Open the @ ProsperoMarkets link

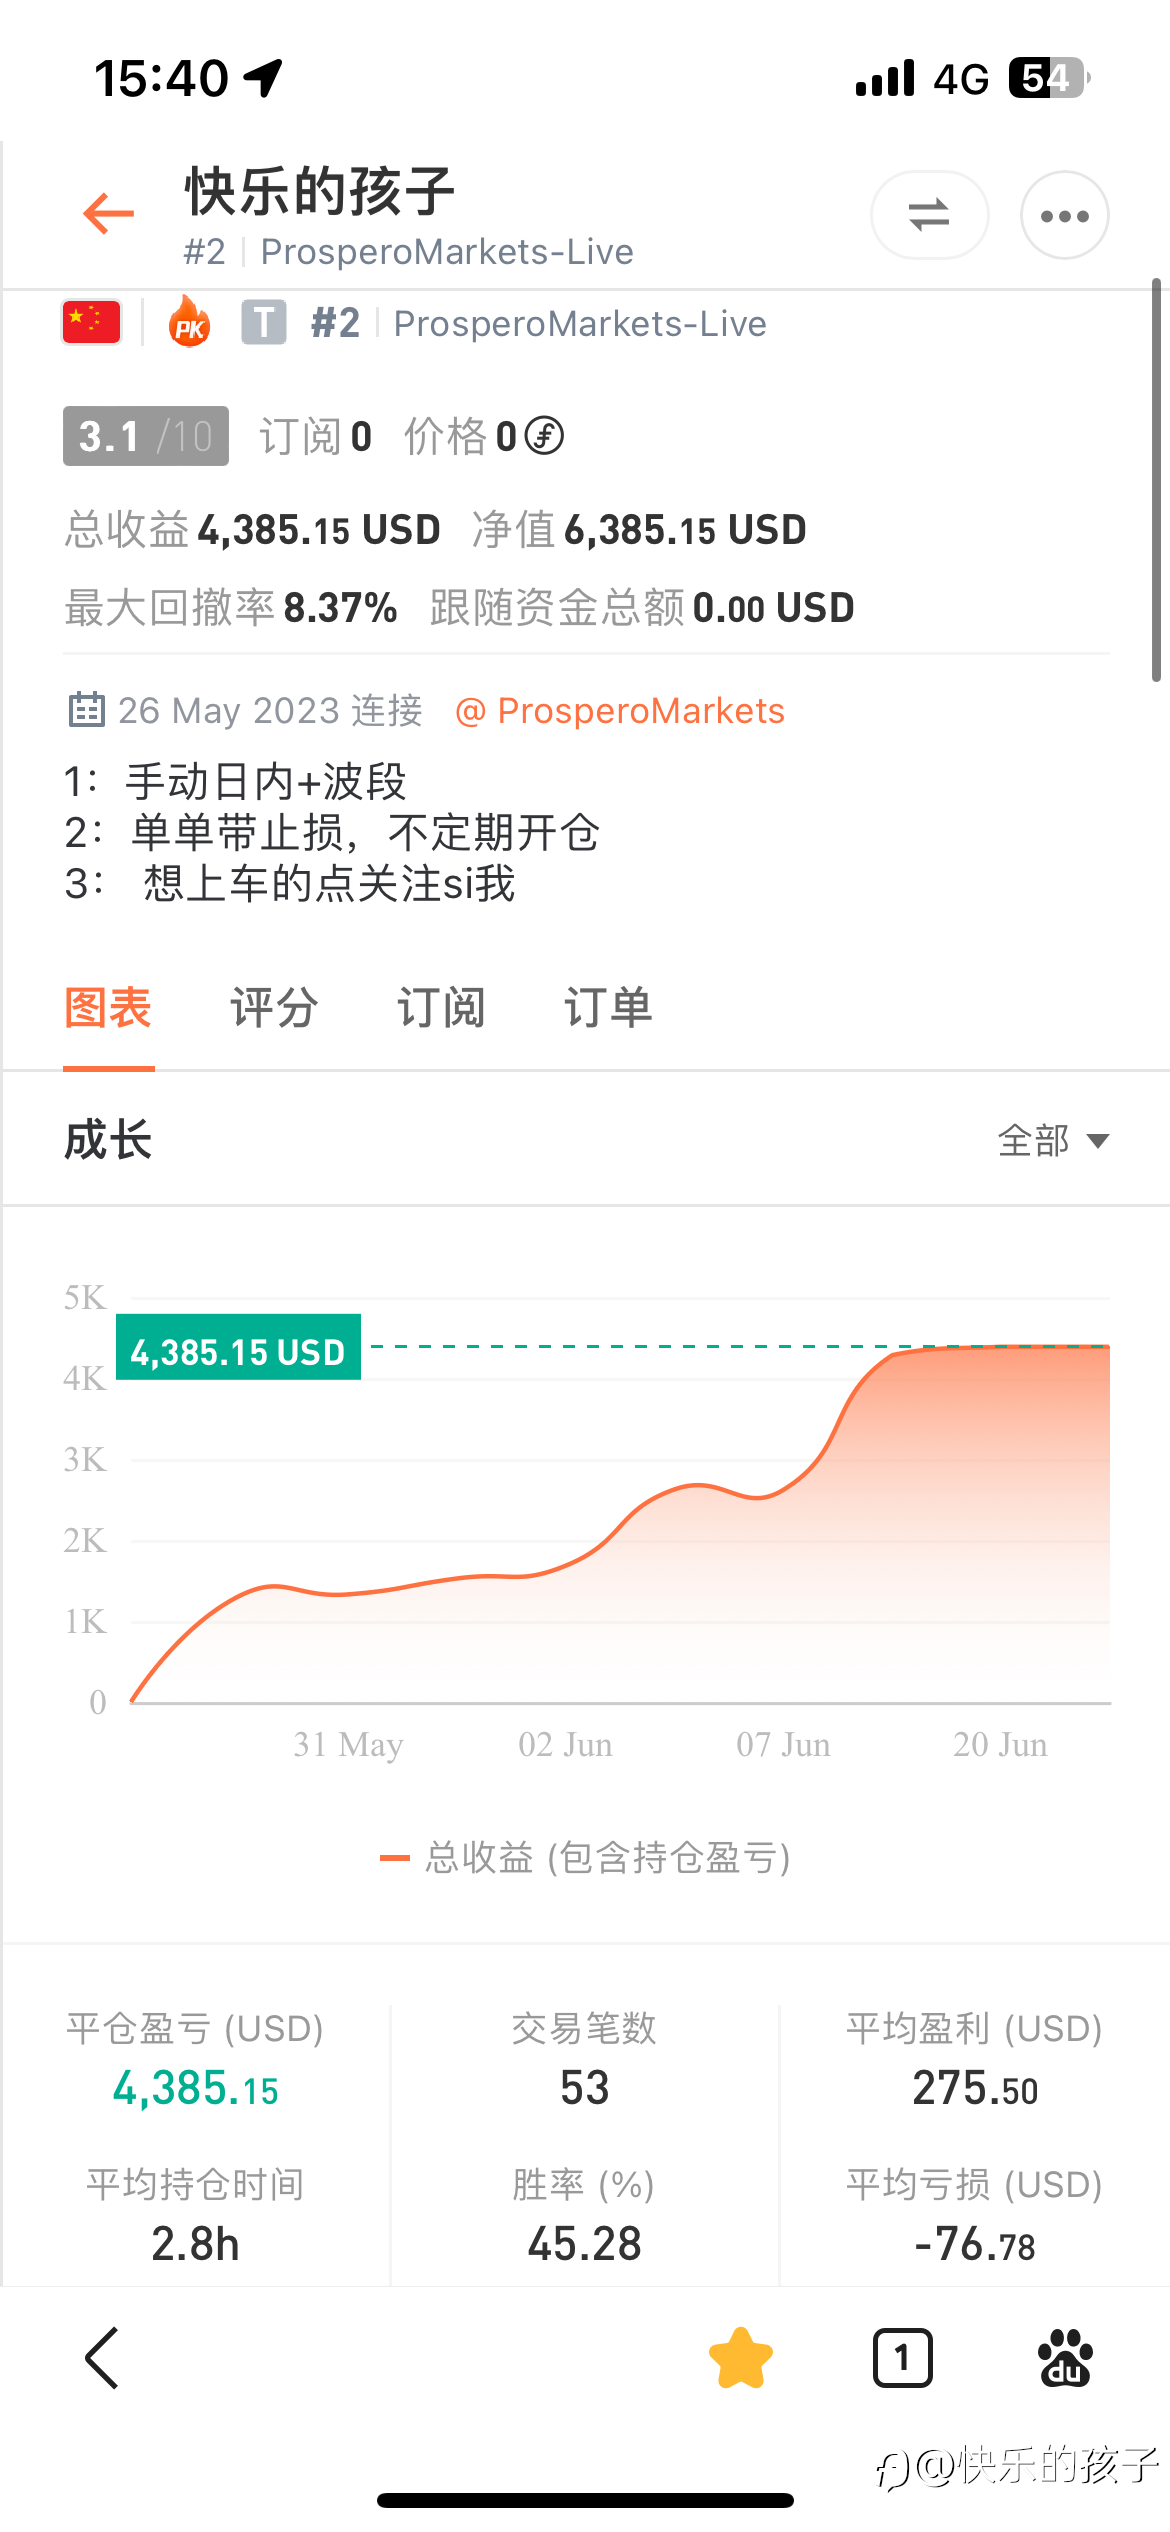tap(620, 711)
